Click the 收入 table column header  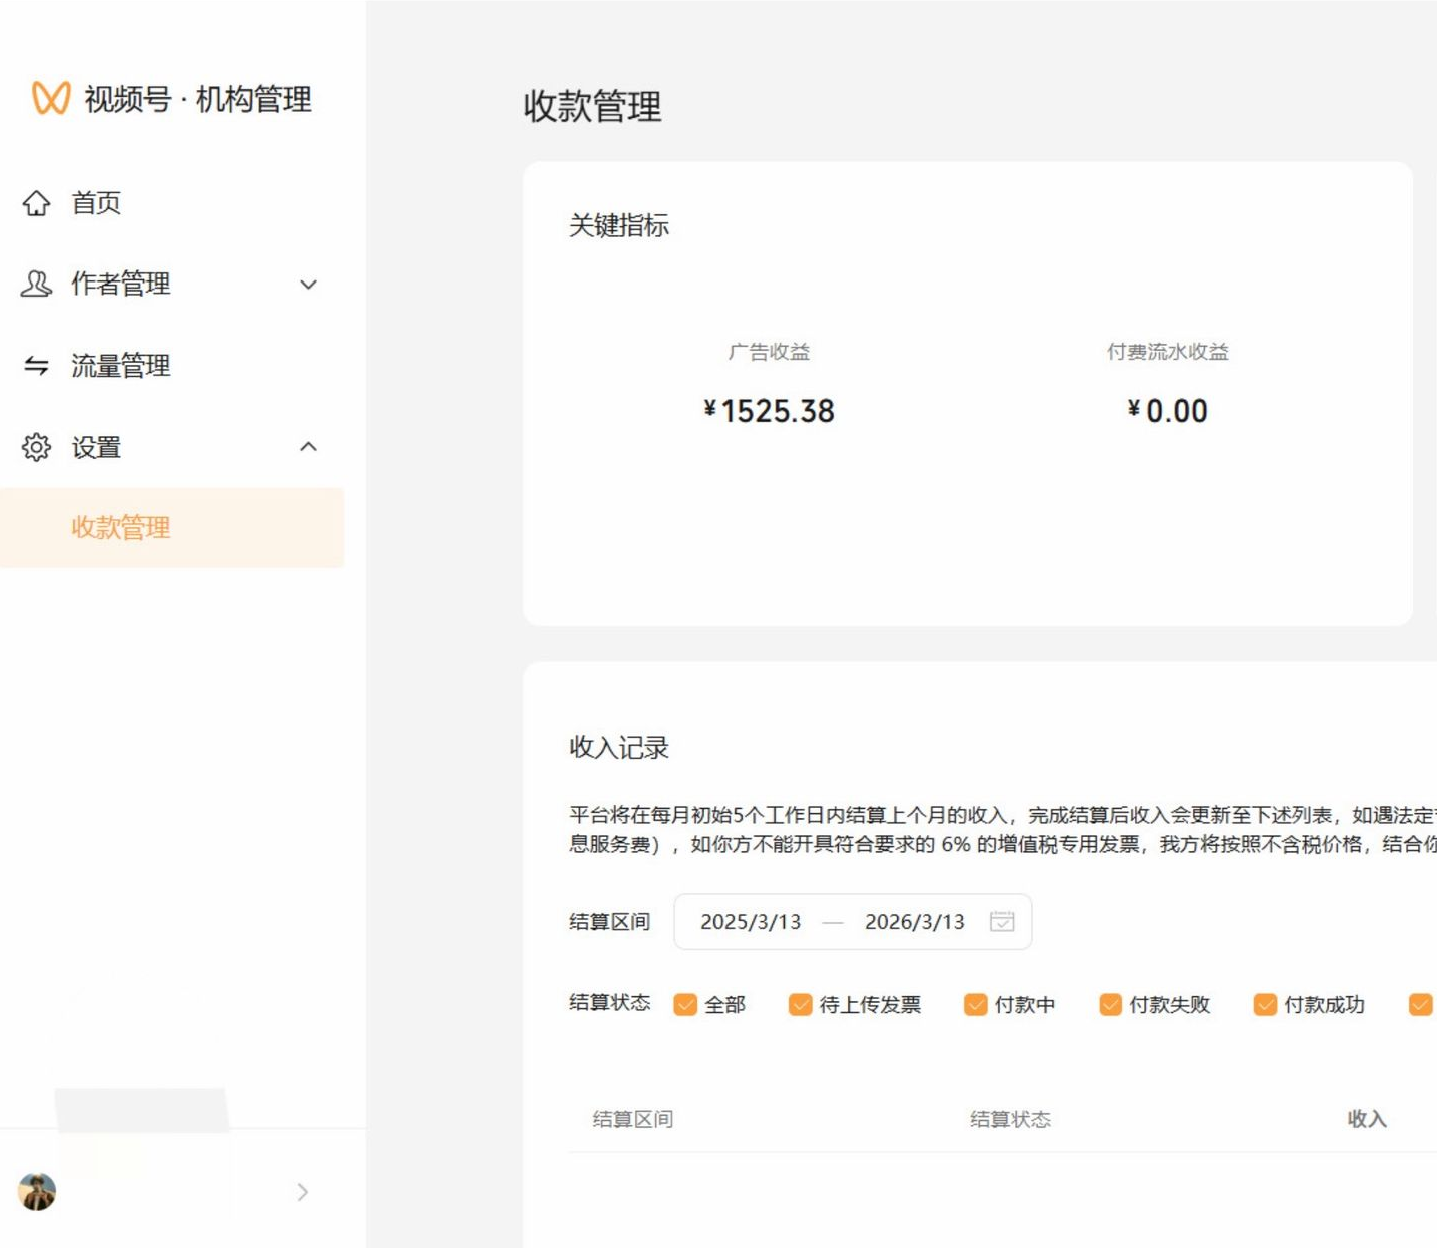[x=1367, y=1119]
